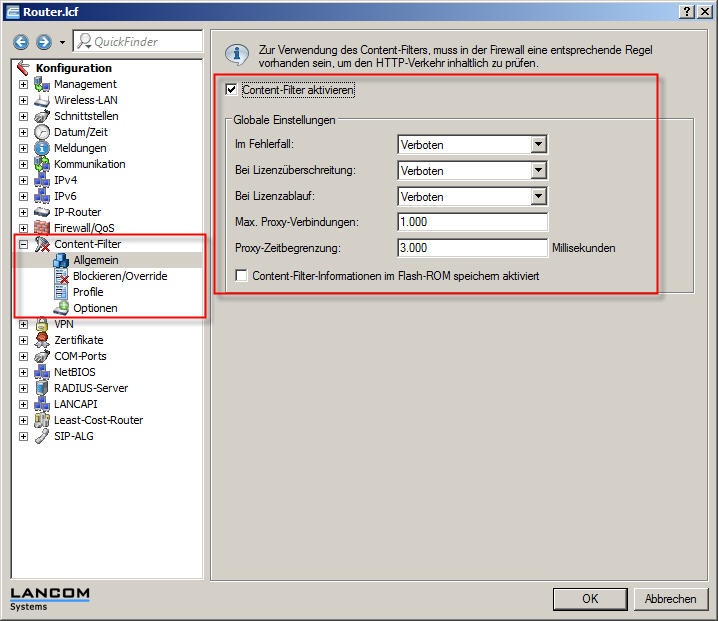Click the VPN padlock icon
This screenshot has height=621, width=718.
42,324
